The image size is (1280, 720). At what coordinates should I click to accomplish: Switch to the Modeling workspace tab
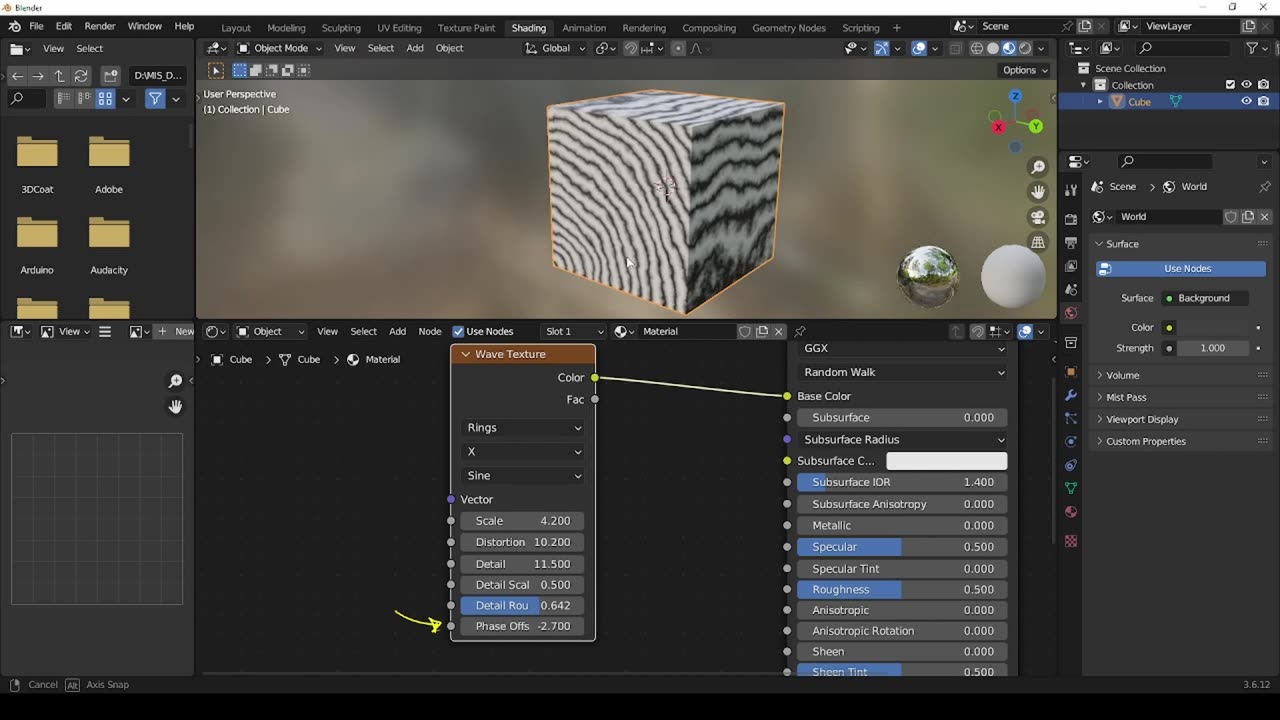286,28
